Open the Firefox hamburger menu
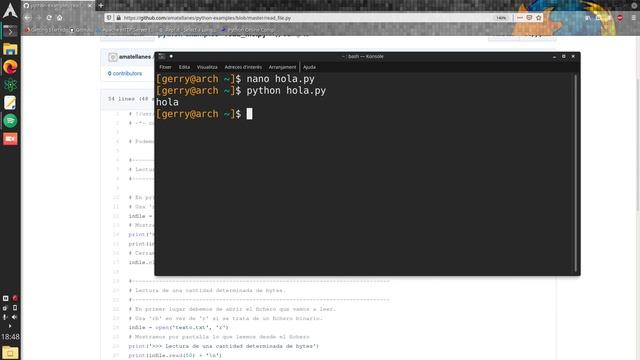This screenshot has width=640, height=360. [x=633, y=18]
